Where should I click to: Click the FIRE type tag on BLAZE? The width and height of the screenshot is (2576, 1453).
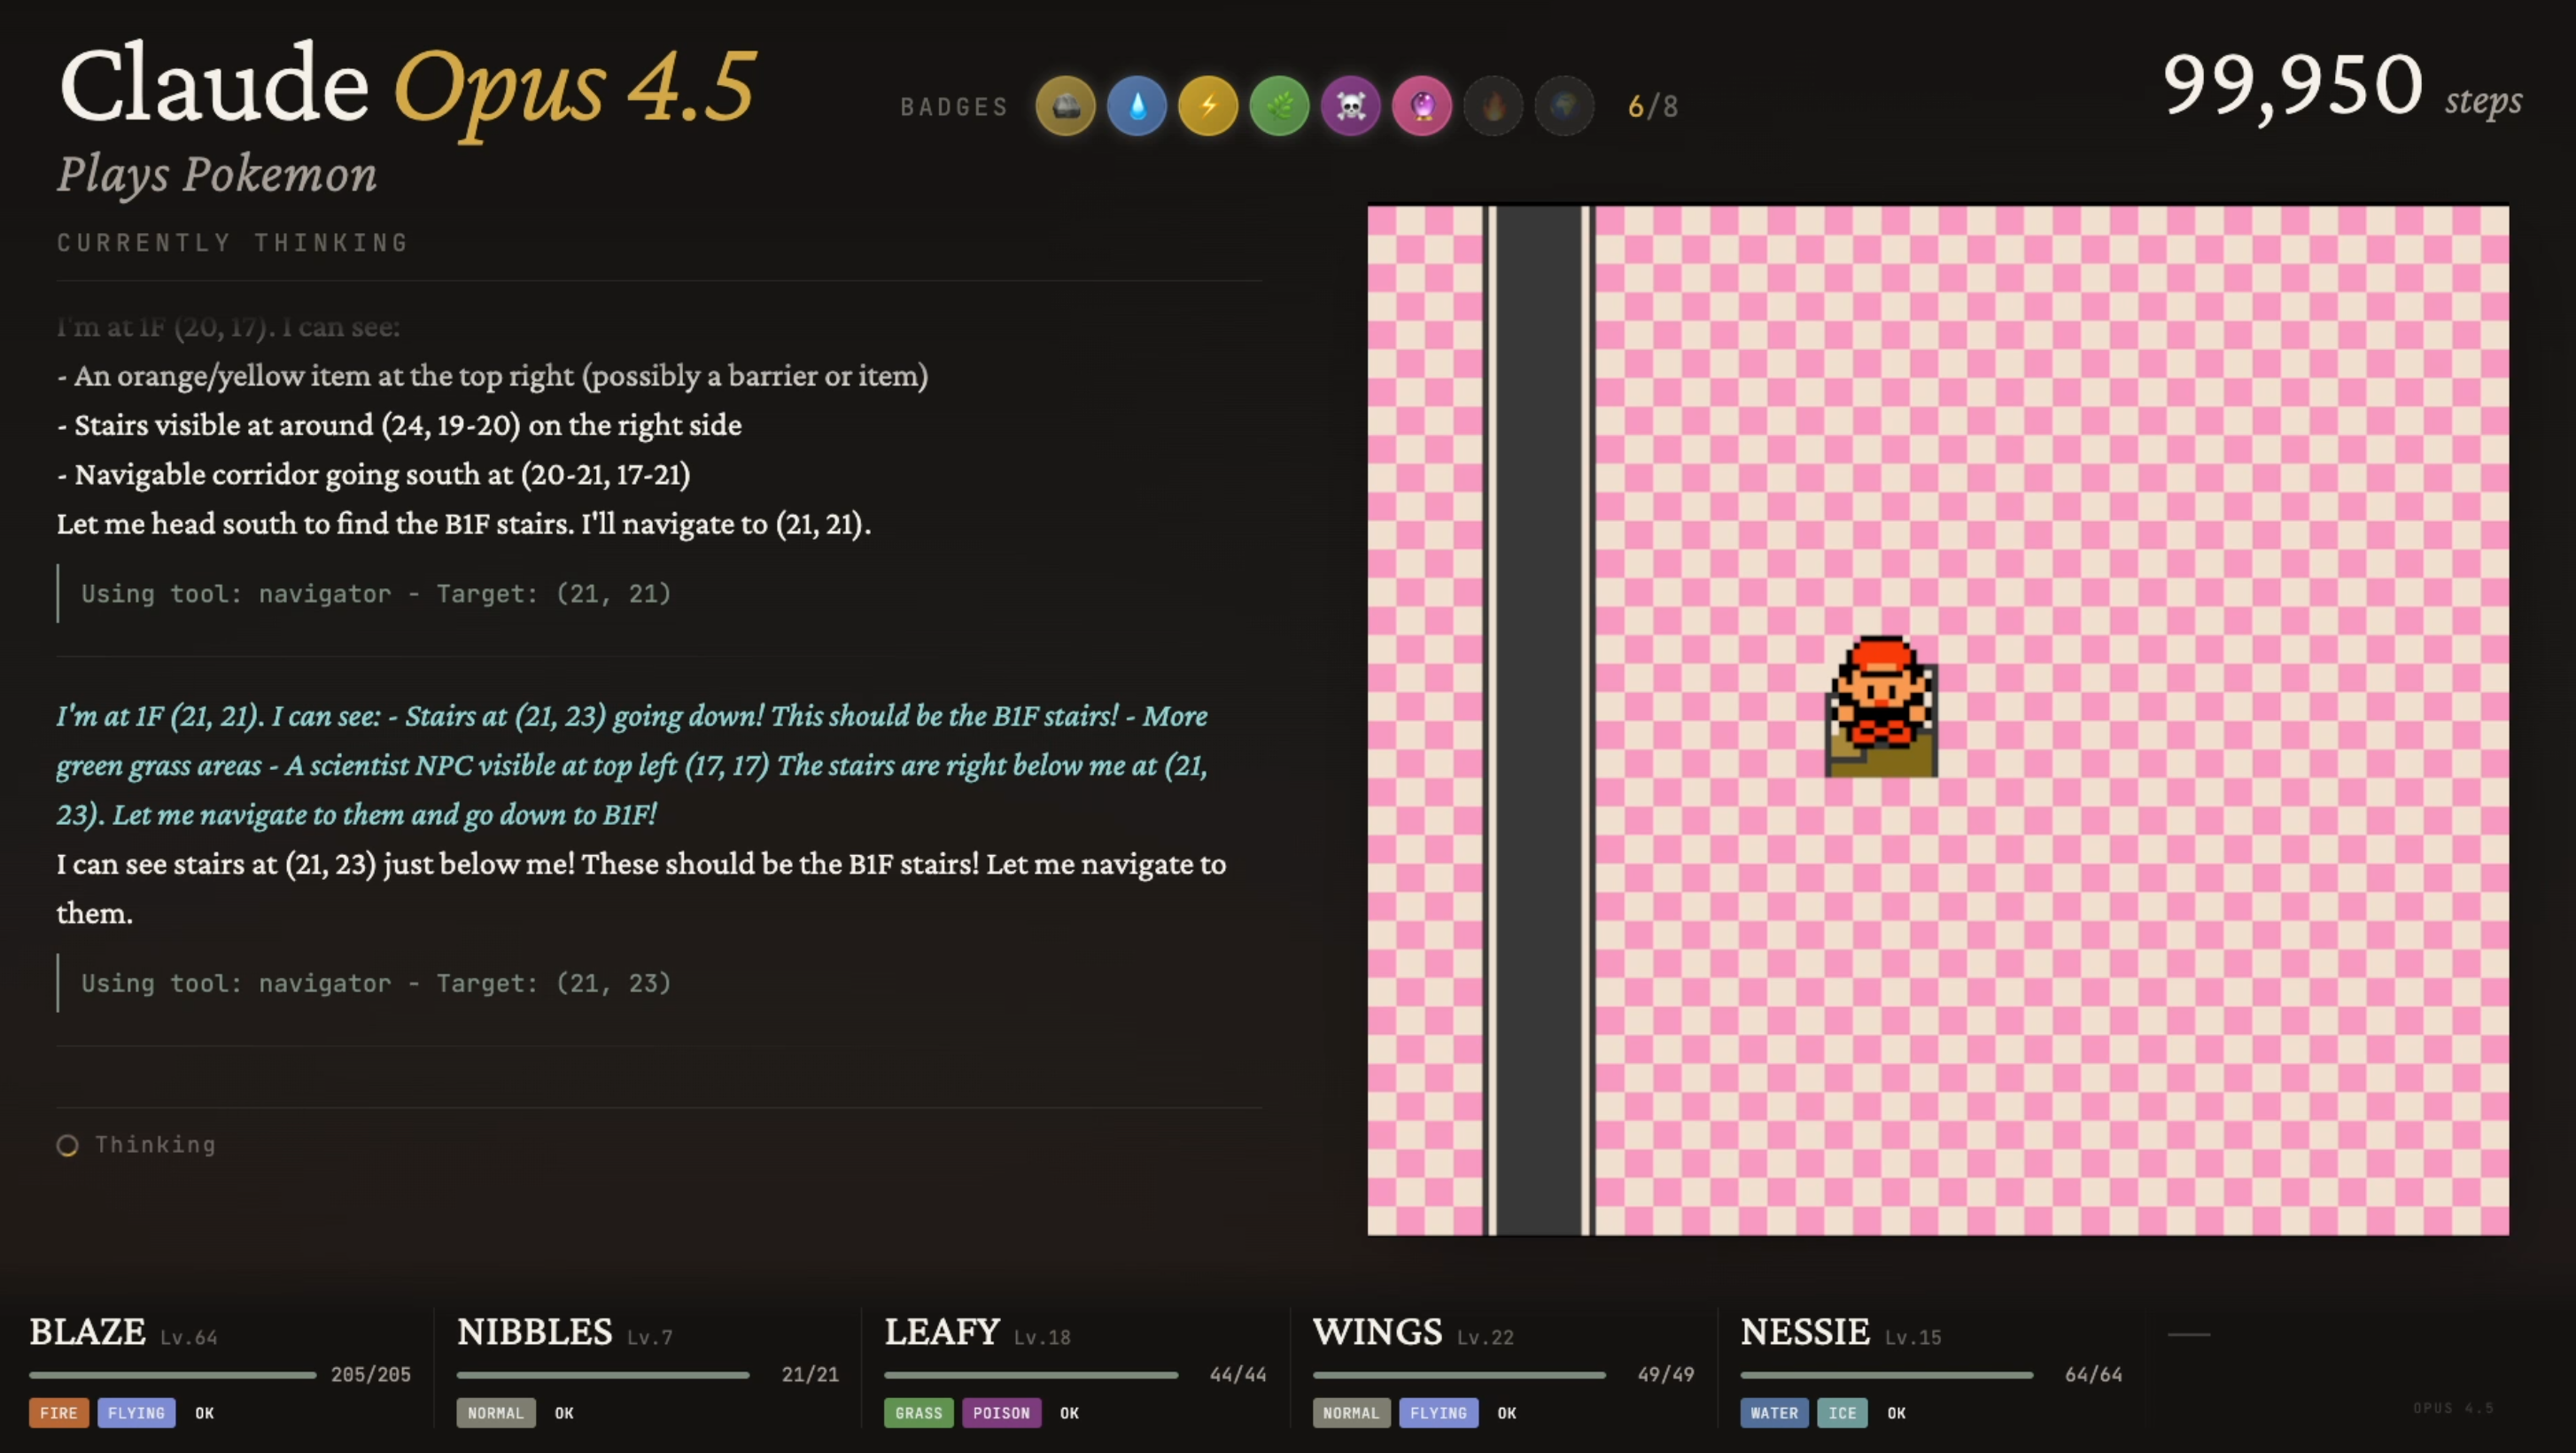click(x=59, y=1413)
